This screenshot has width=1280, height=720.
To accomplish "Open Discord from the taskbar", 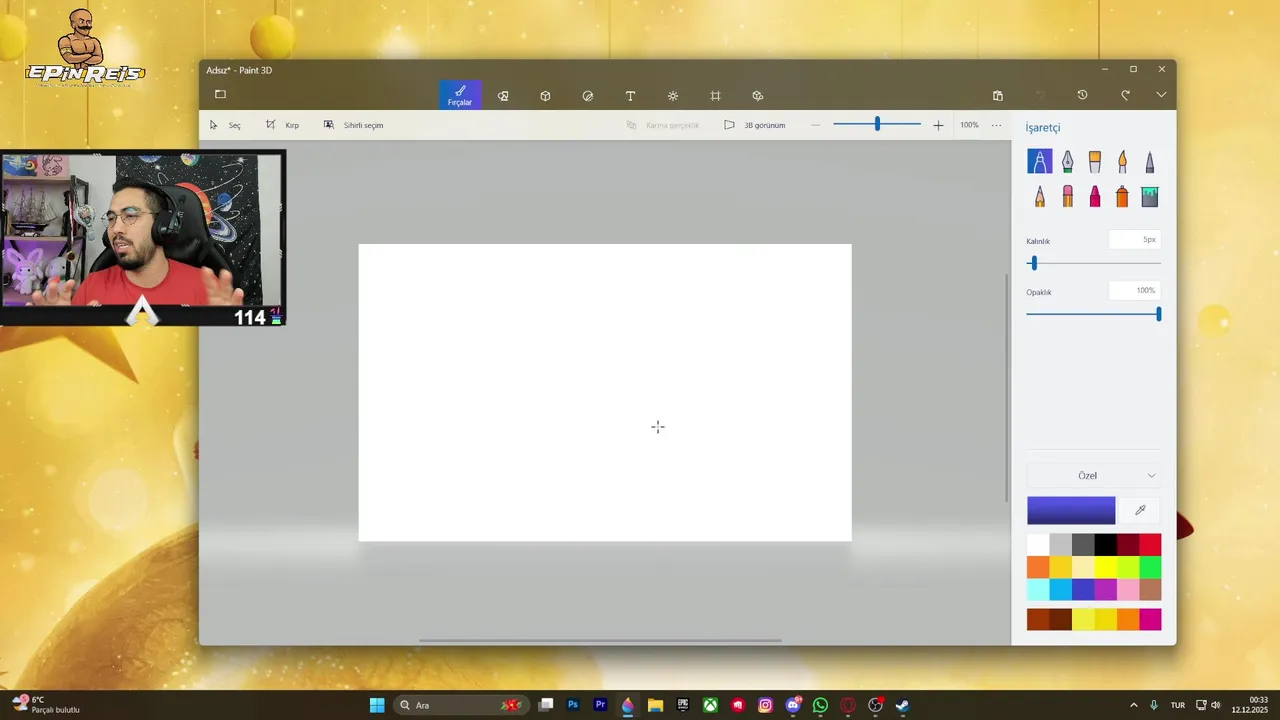I will [793, 705].
